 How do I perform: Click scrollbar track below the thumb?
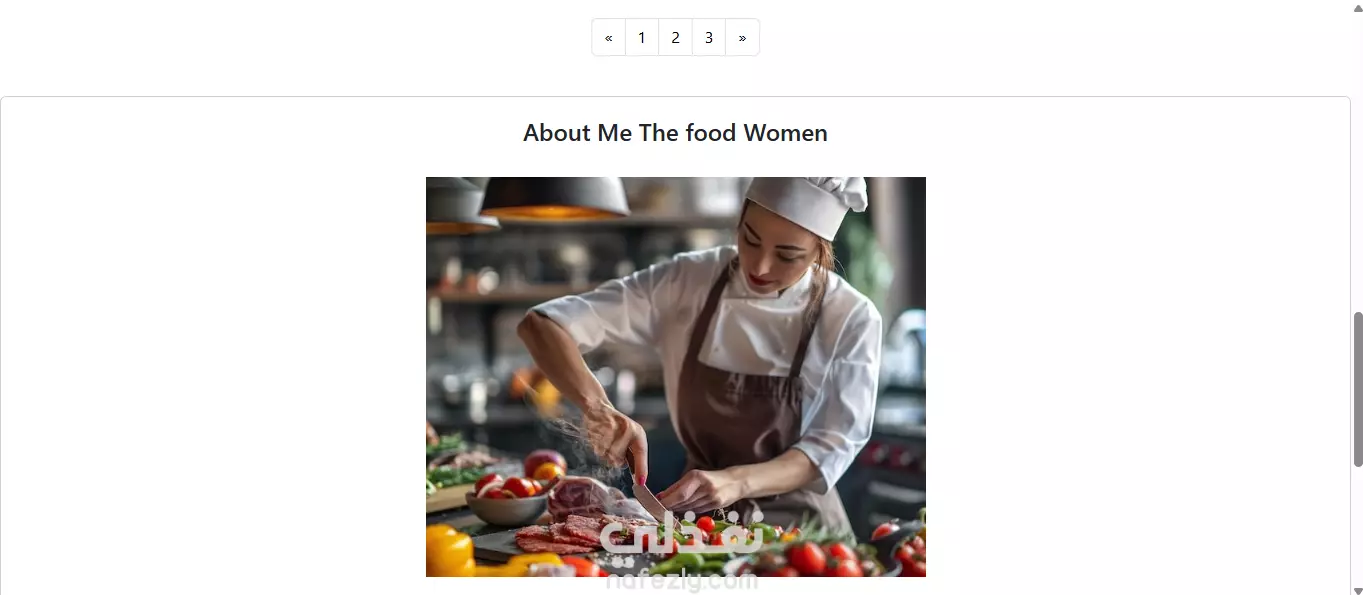pos(1357,524)
